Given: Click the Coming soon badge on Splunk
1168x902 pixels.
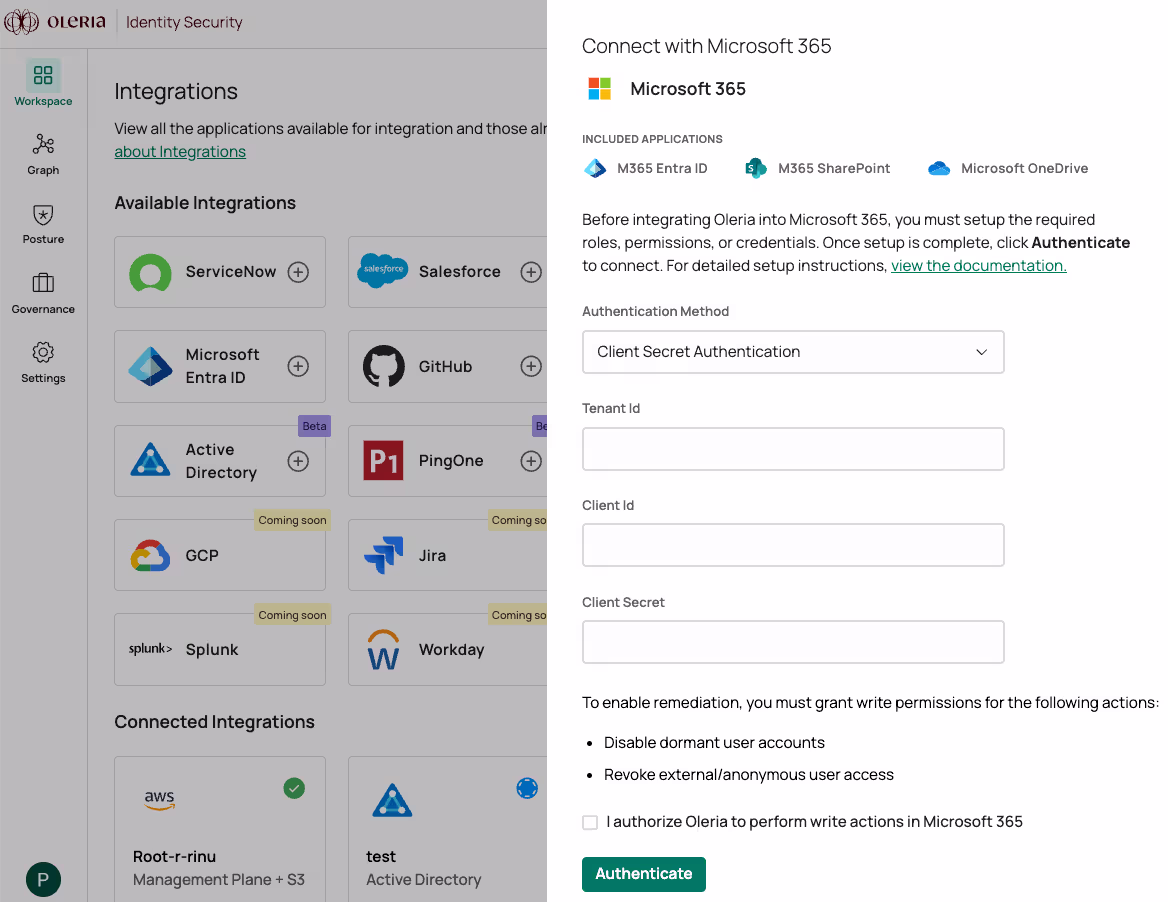Looking at the screenshot, I should [x=292, y=615].
